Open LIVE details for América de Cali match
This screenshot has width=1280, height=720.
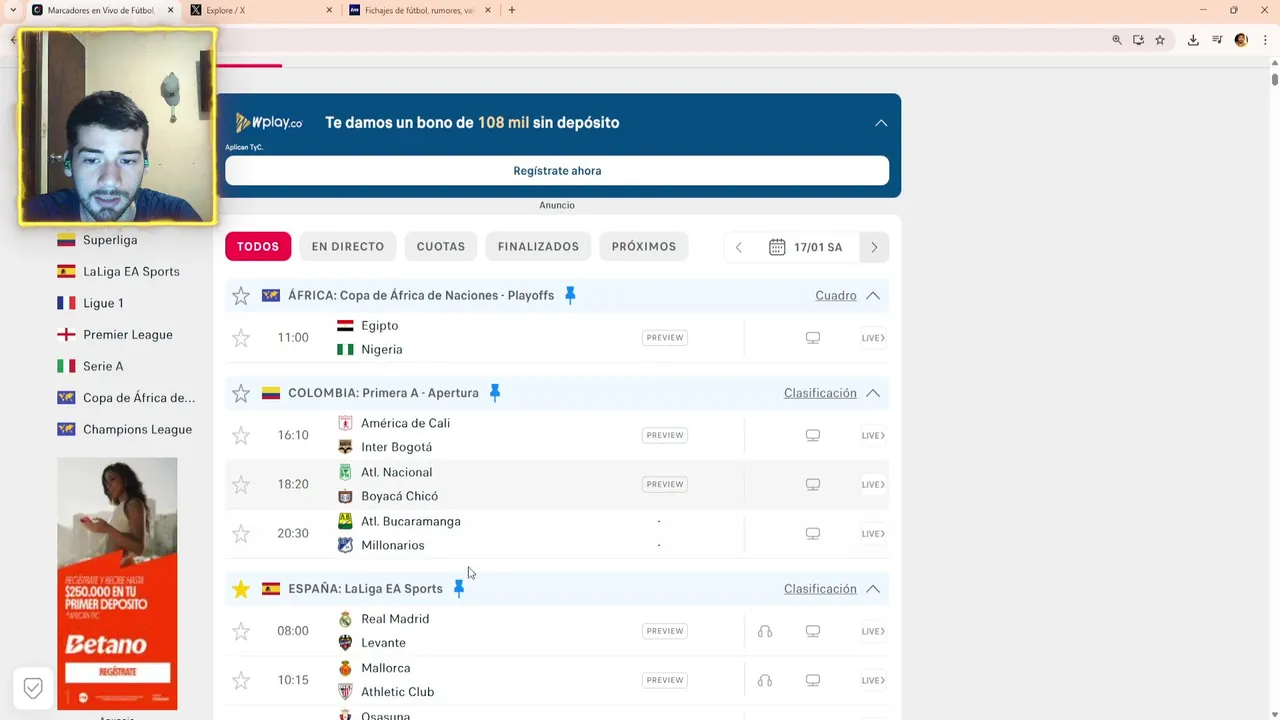click(x=873, y=435)
